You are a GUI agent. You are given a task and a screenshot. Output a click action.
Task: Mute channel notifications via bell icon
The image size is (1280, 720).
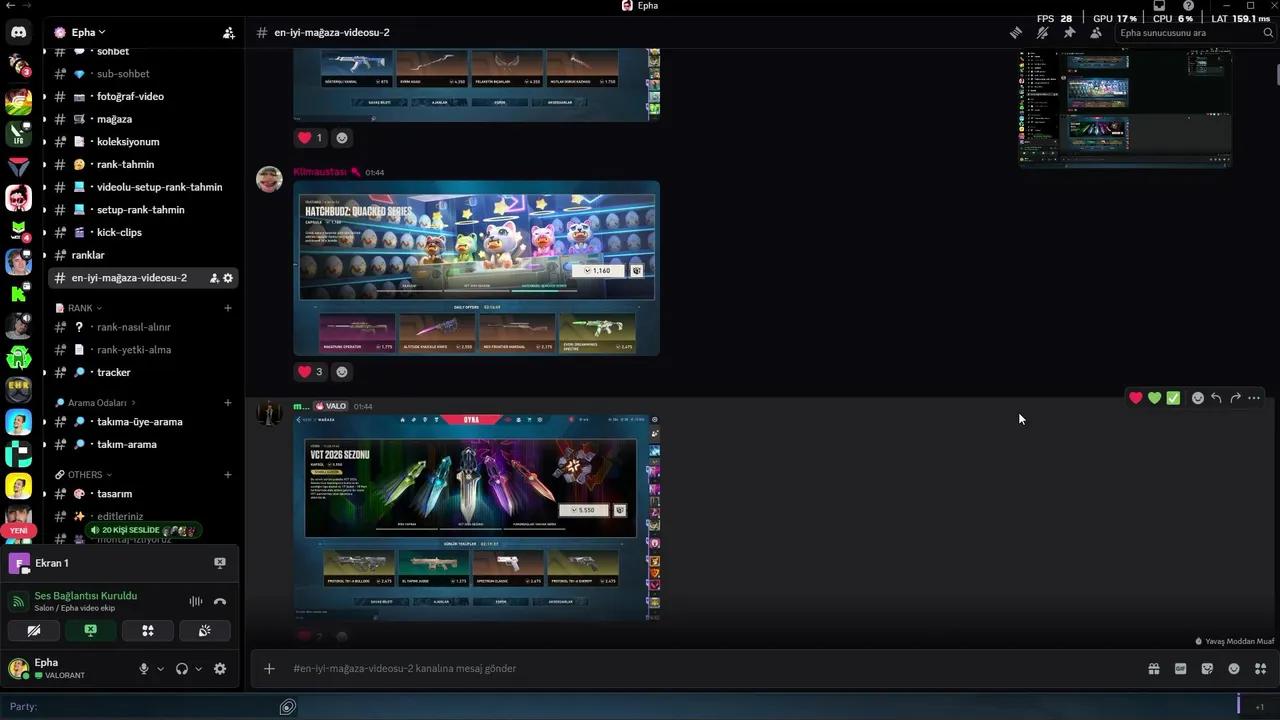pos(1042,33)
